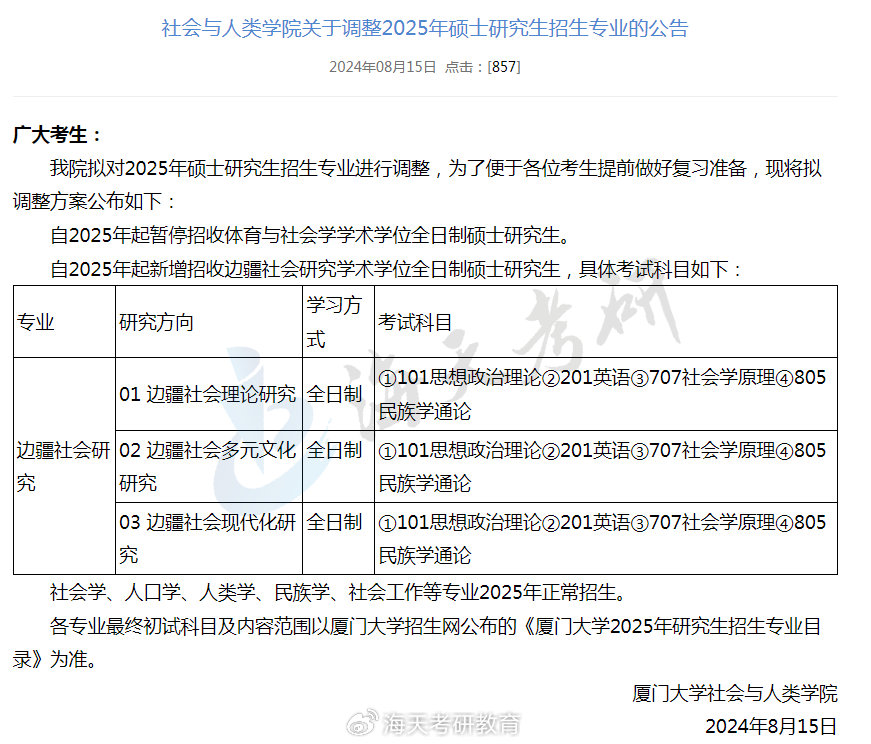Click the 专业 table header
871x744 pixels.
tap(36, 322)
